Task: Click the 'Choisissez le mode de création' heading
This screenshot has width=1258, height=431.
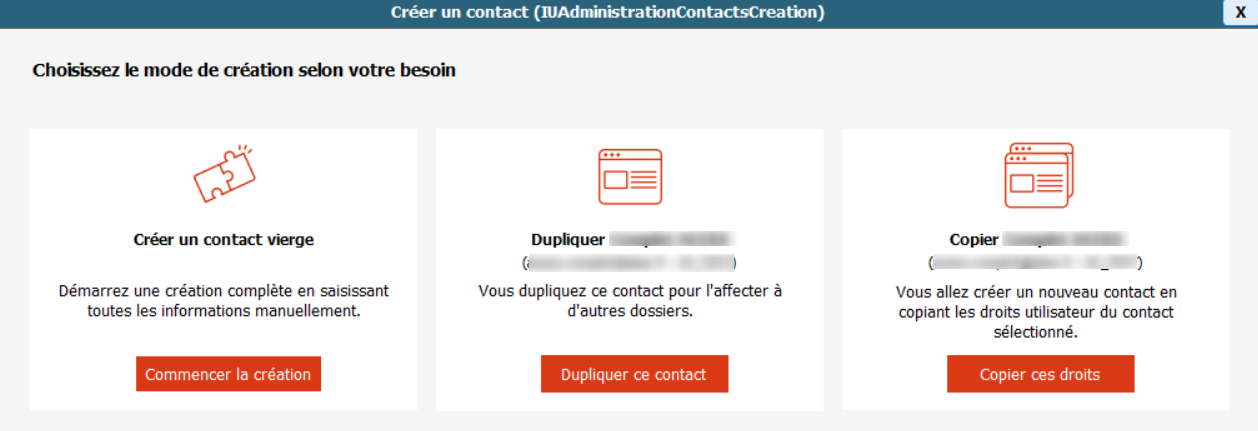Action: coord(244,71)
